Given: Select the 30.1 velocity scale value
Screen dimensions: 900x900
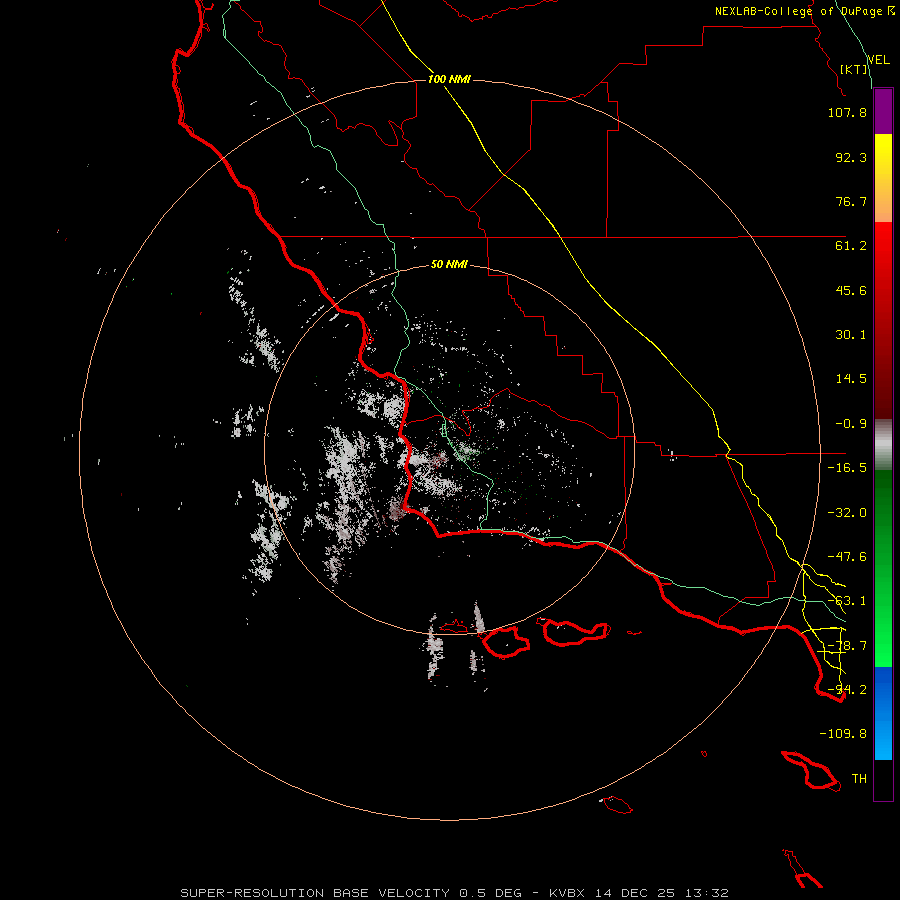Looking at the screenshot, I should pos(851,335).
